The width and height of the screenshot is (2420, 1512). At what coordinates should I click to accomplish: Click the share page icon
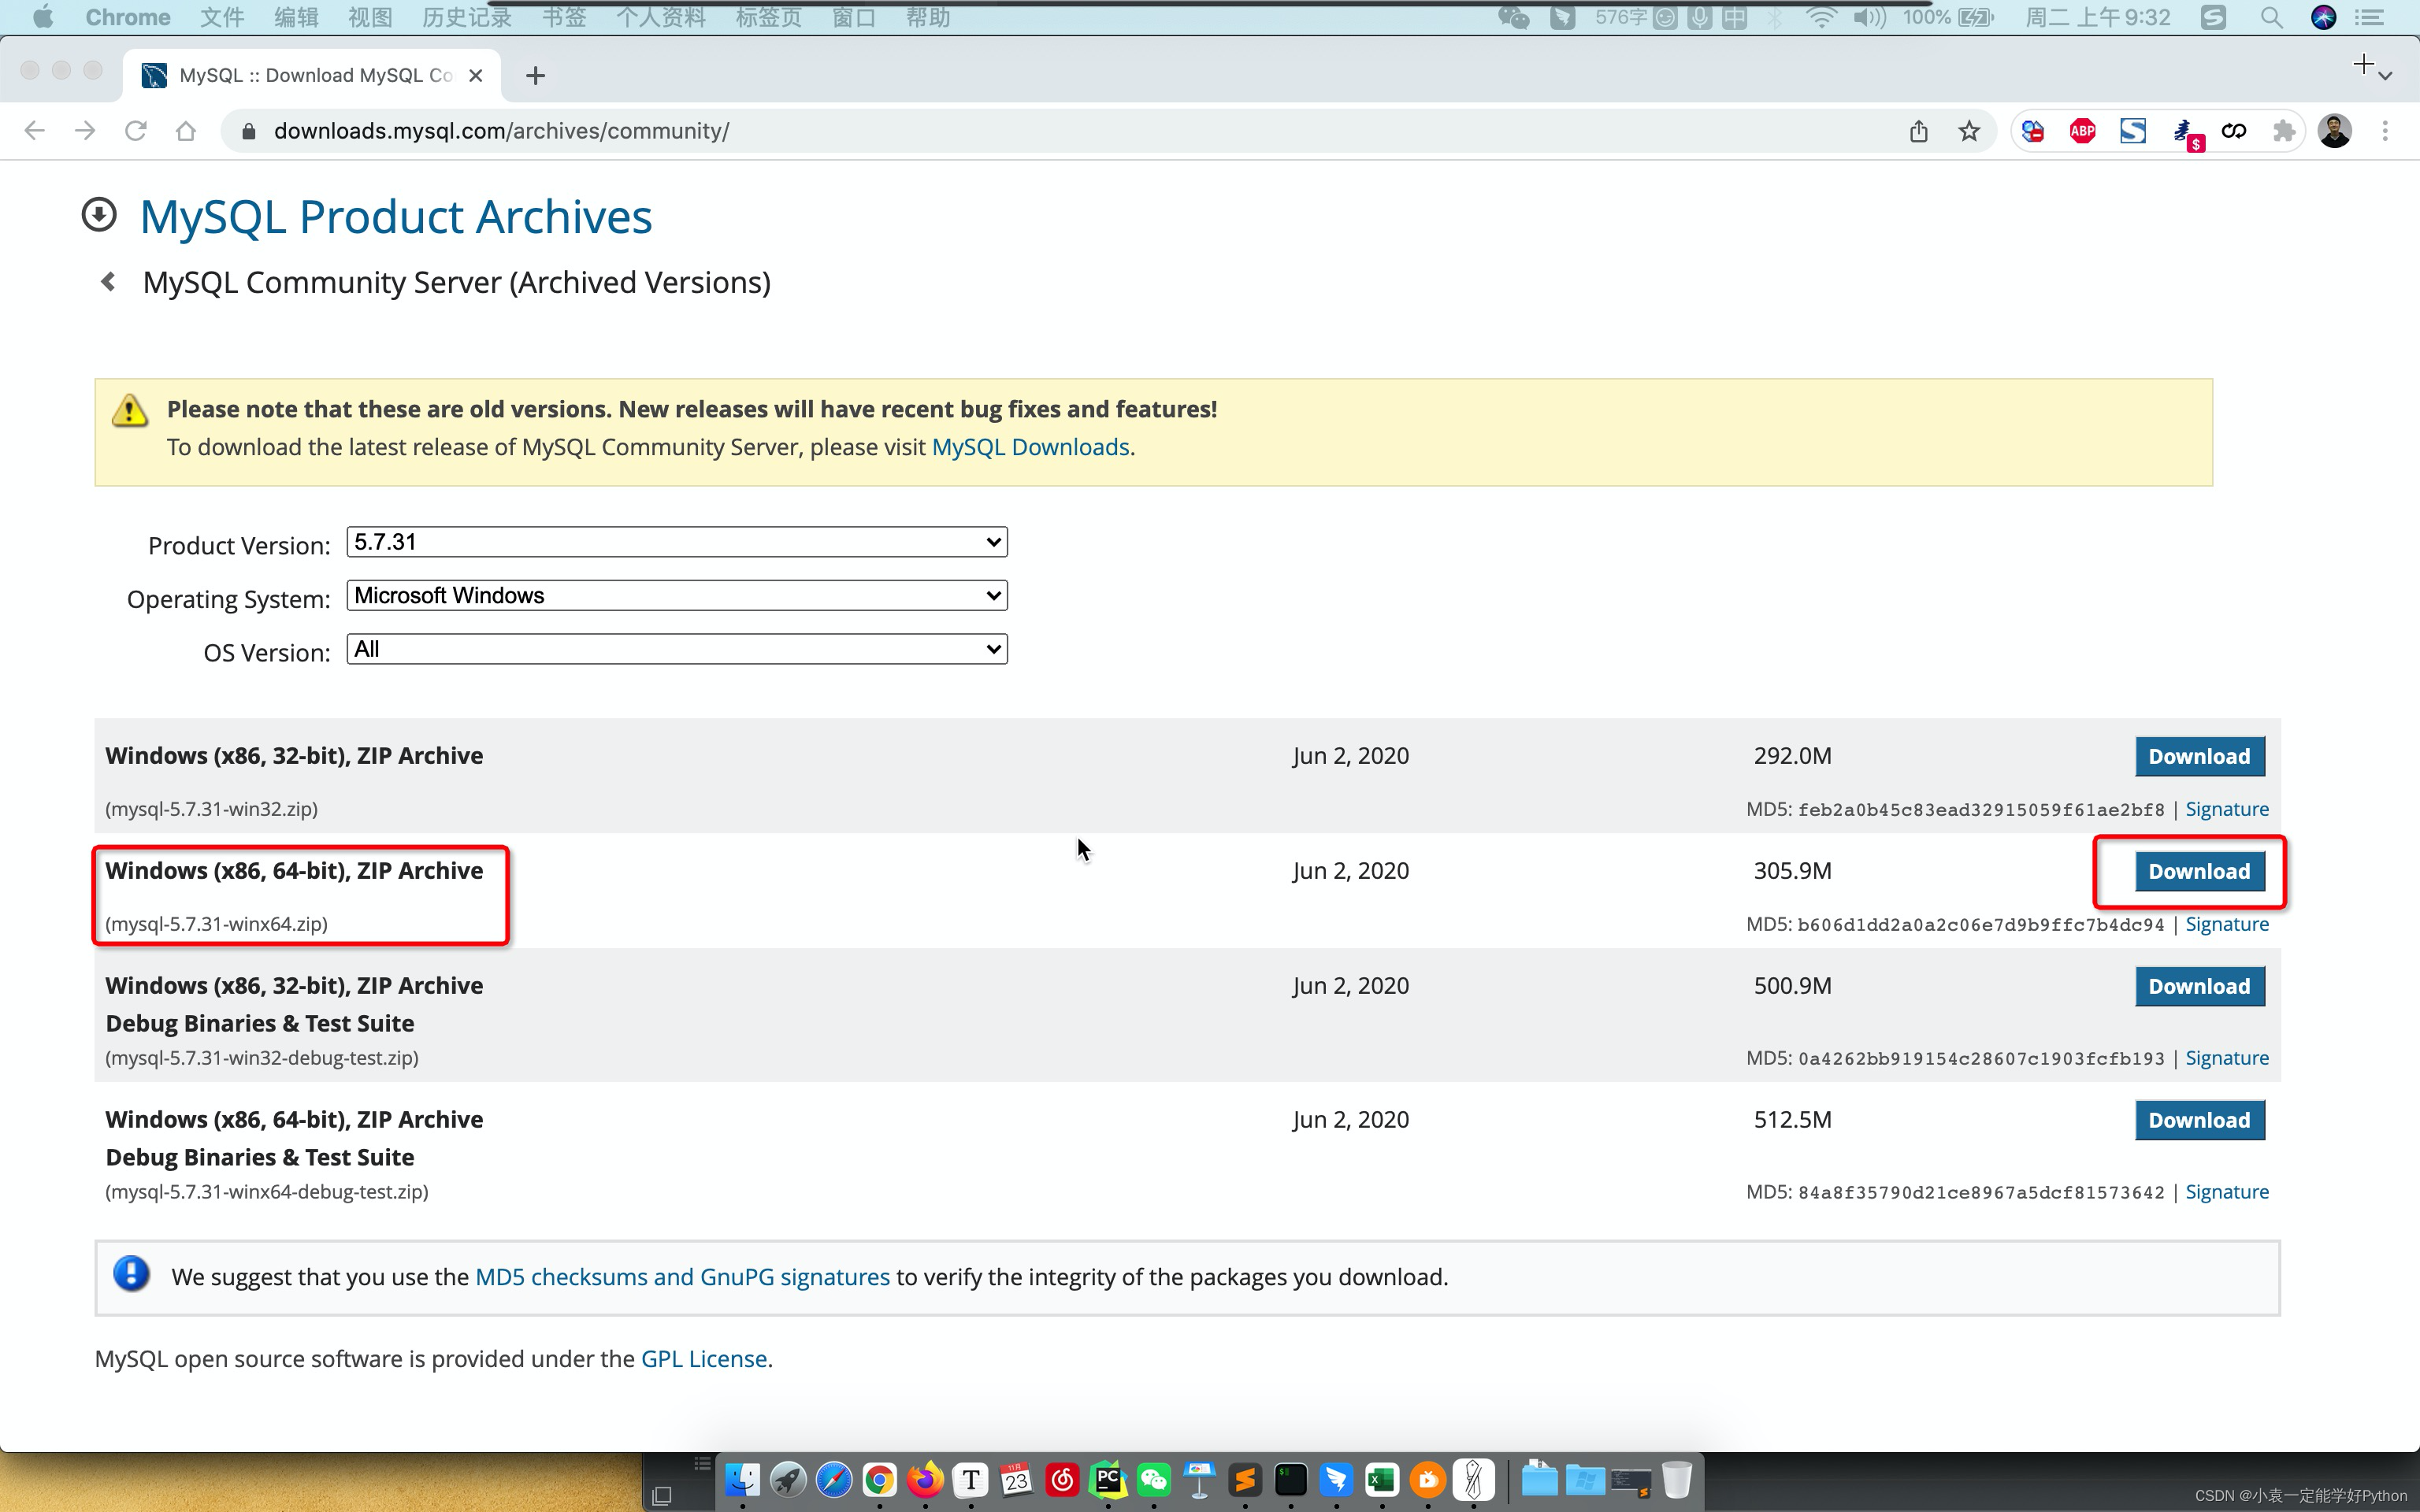click(1918, 131)
